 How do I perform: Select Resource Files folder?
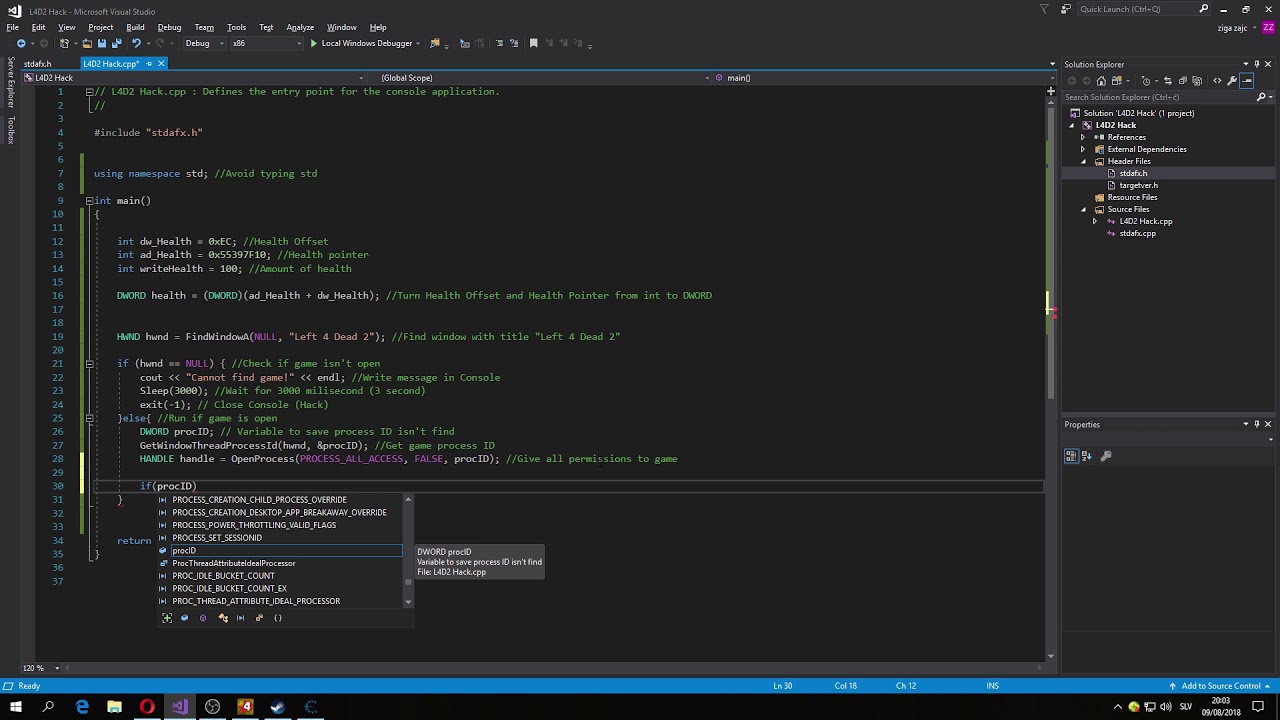pos(1132,197)
